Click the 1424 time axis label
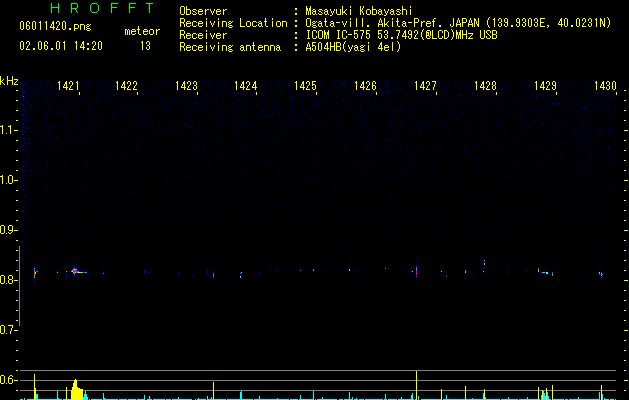Screen dimensions: 629x400 point(246,85)
